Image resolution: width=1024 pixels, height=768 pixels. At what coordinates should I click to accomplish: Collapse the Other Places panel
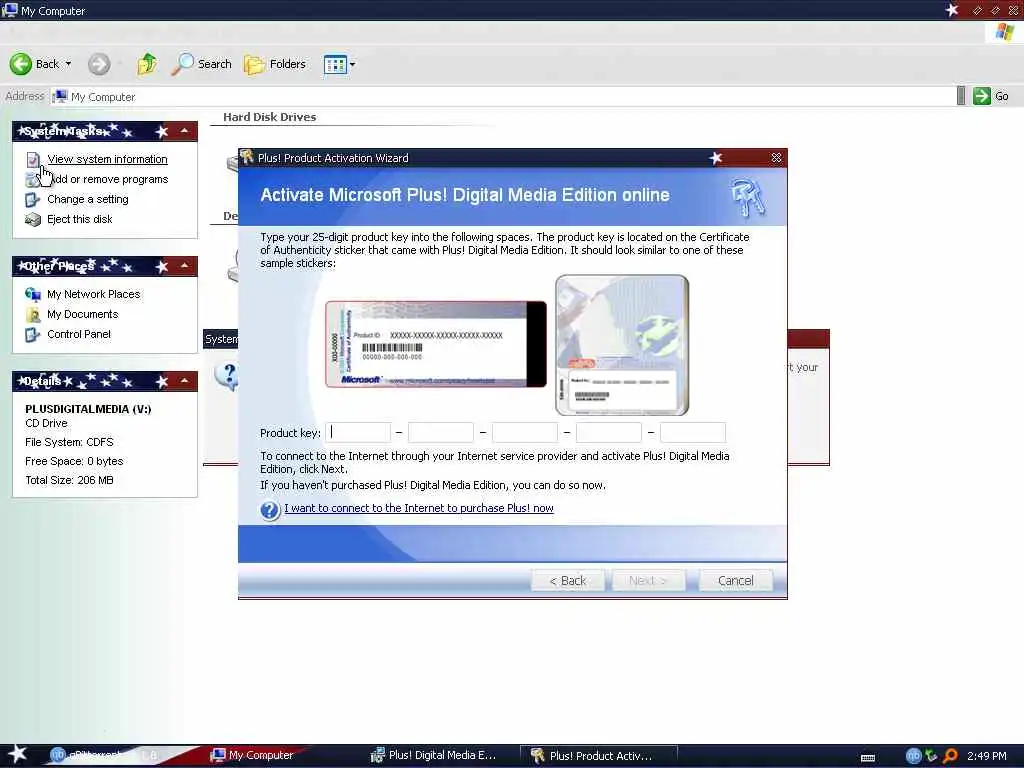coord(184,266)
